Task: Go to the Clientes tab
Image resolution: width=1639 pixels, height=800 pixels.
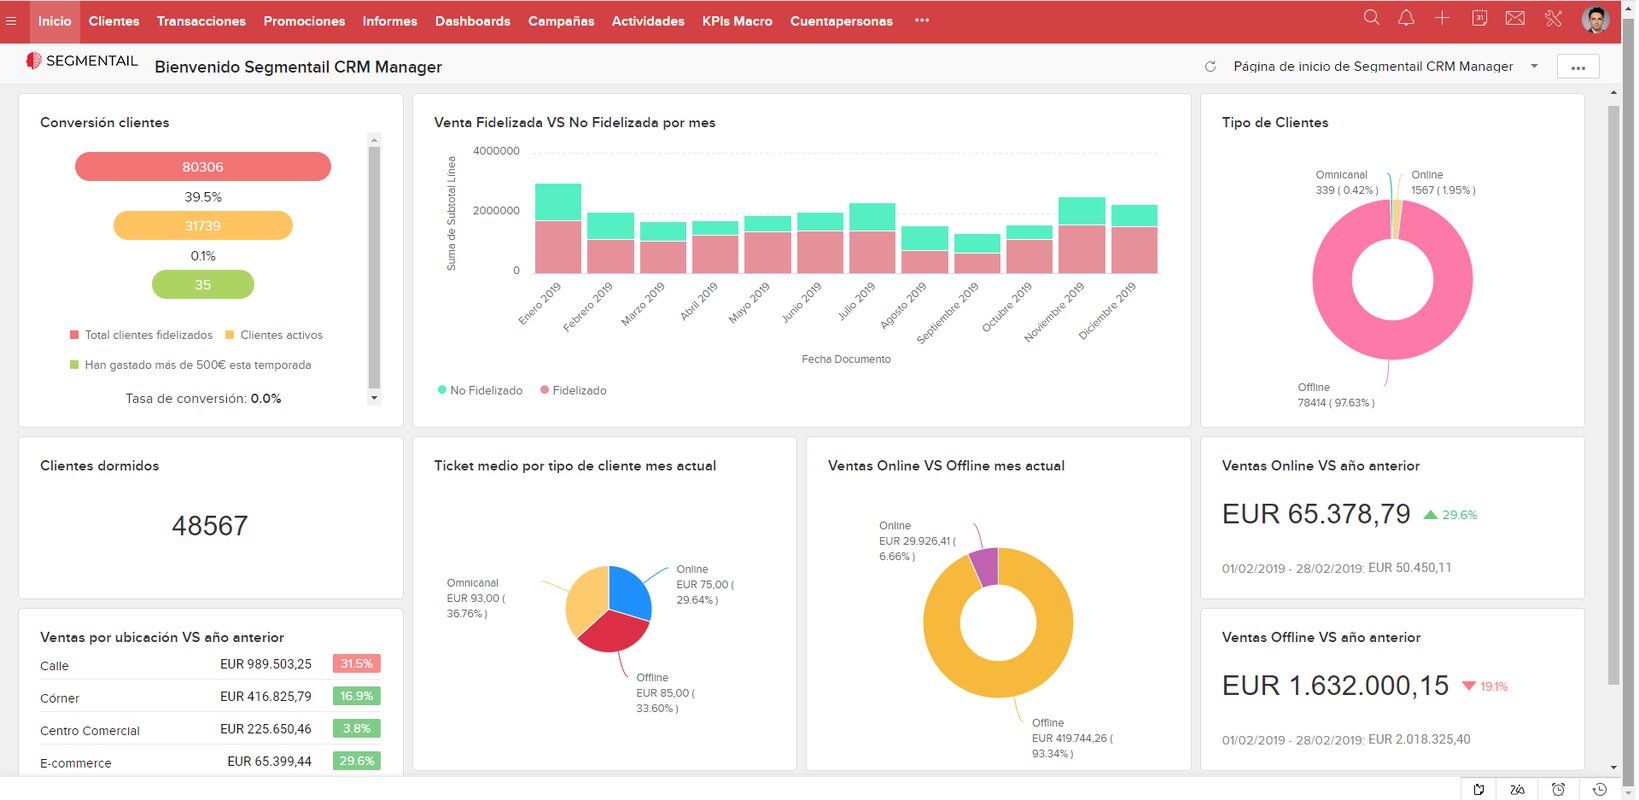Action: (x=114, y=21)
